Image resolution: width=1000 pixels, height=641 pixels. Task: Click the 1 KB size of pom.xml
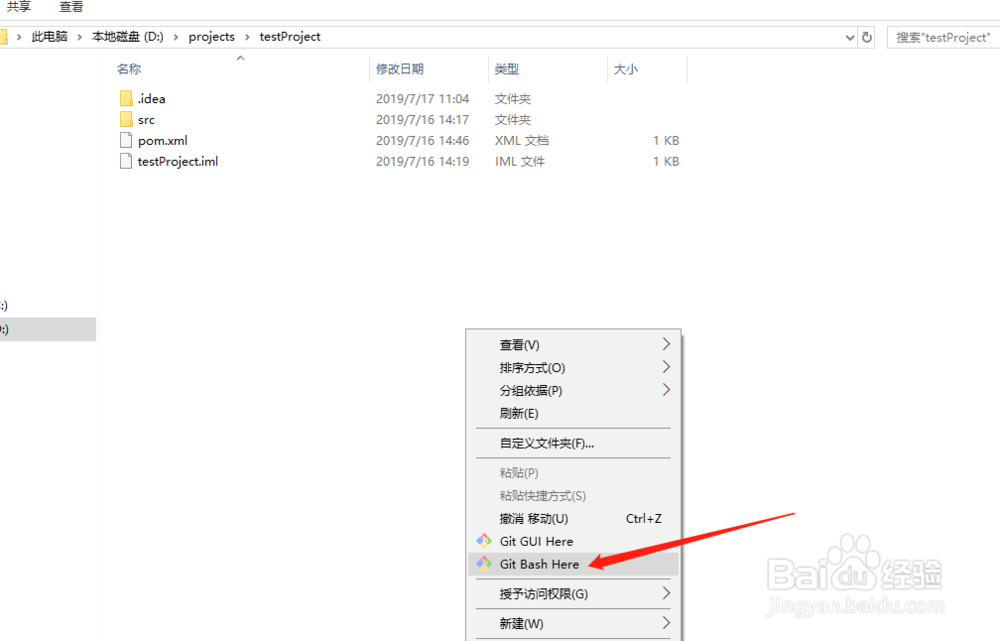coord(666,141)
